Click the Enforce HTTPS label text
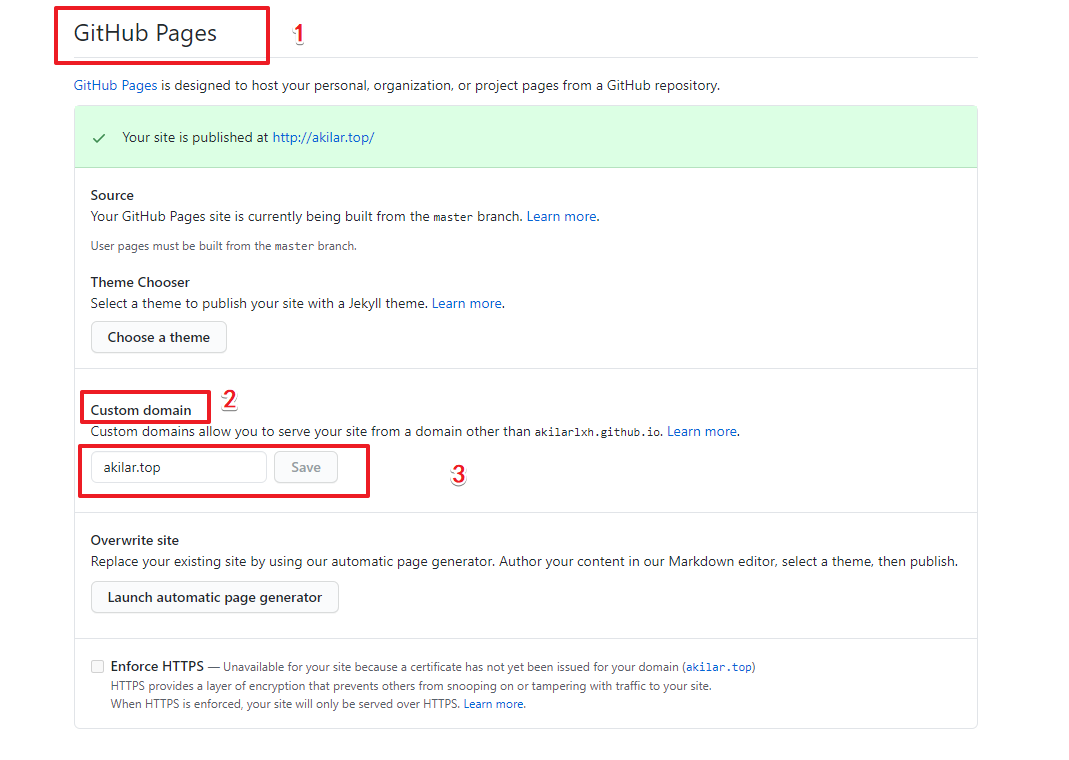The height and width of the screenshot is (760, 1069). (157, 666)
